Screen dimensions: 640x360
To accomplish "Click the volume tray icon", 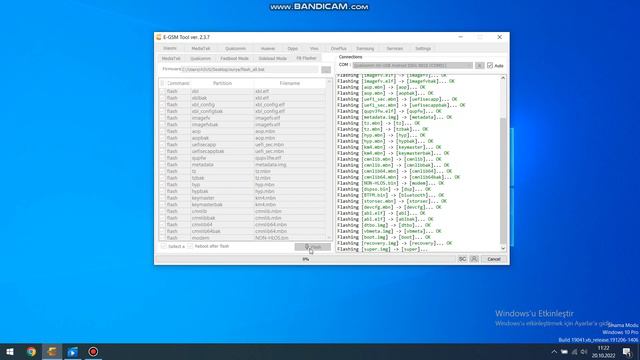I will (x=584, y=352).
